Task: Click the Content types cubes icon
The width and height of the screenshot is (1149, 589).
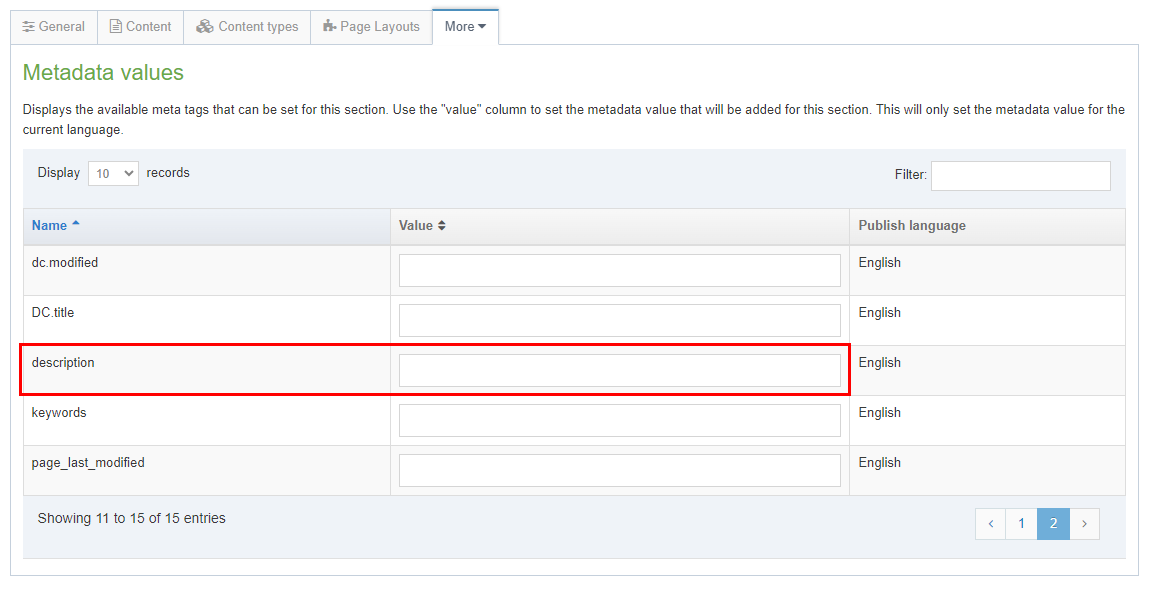Action: [204, 26]
